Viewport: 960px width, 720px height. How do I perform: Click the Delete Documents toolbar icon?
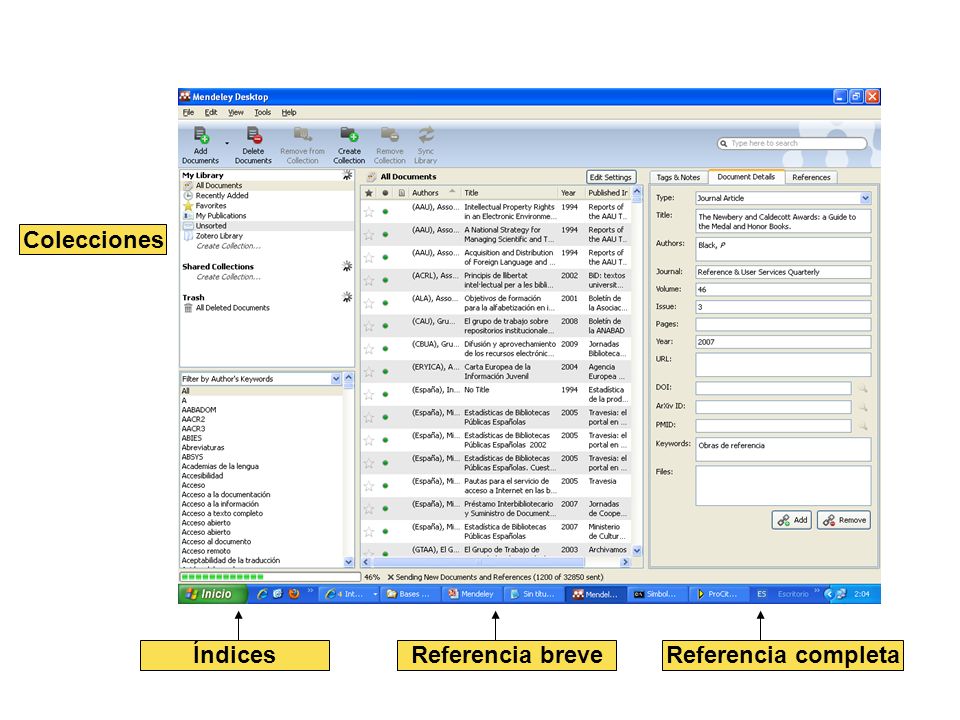pyautogui.click(x=253, y=135)
